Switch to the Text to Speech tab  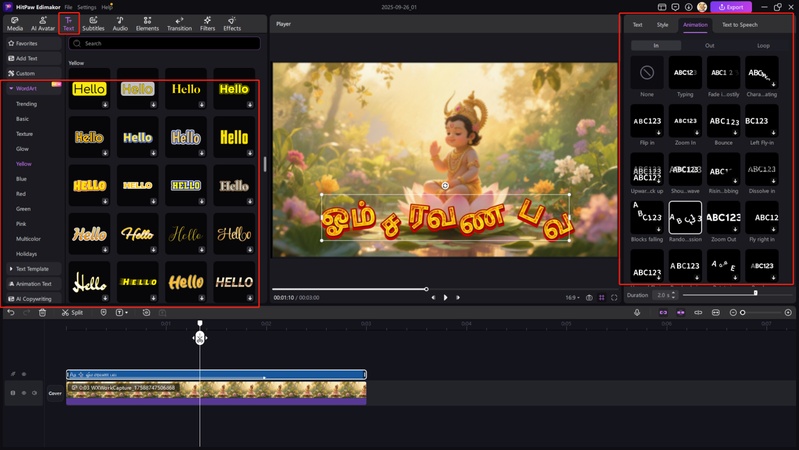[x=739, y=24]
